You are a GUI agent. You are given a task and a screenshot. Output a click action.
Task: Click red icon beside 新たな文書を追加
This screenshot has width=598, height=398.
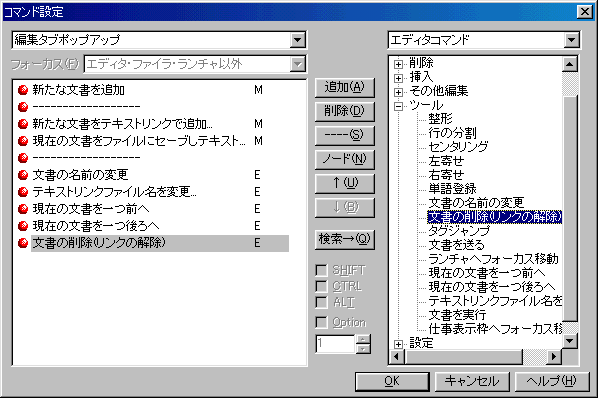23,90
